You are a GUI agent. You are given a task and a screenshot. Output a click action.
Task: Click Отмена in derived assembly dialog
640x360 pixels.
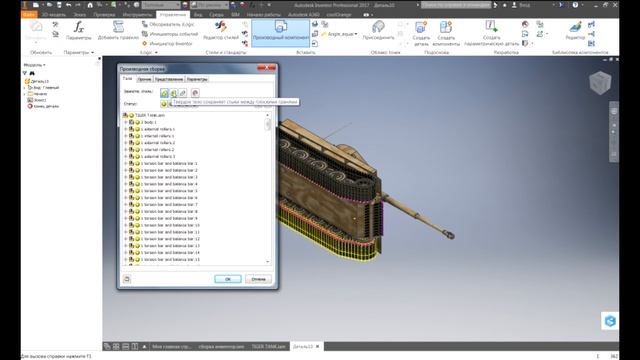coord(258,279)
